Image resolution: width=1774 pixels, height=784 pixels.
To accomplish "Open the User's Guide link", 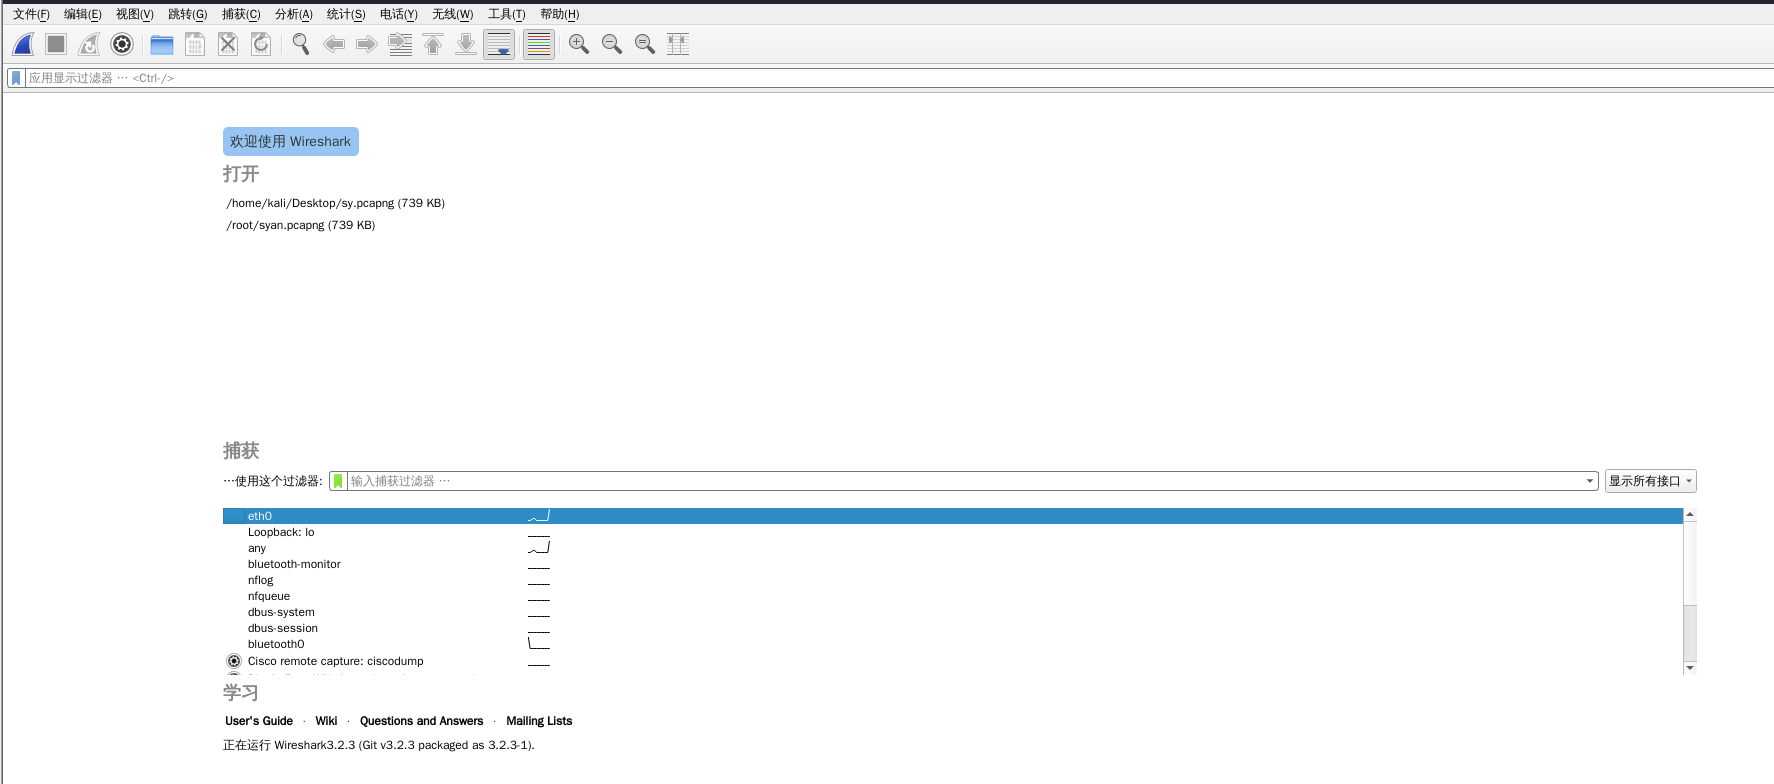I will coord(259,721).
